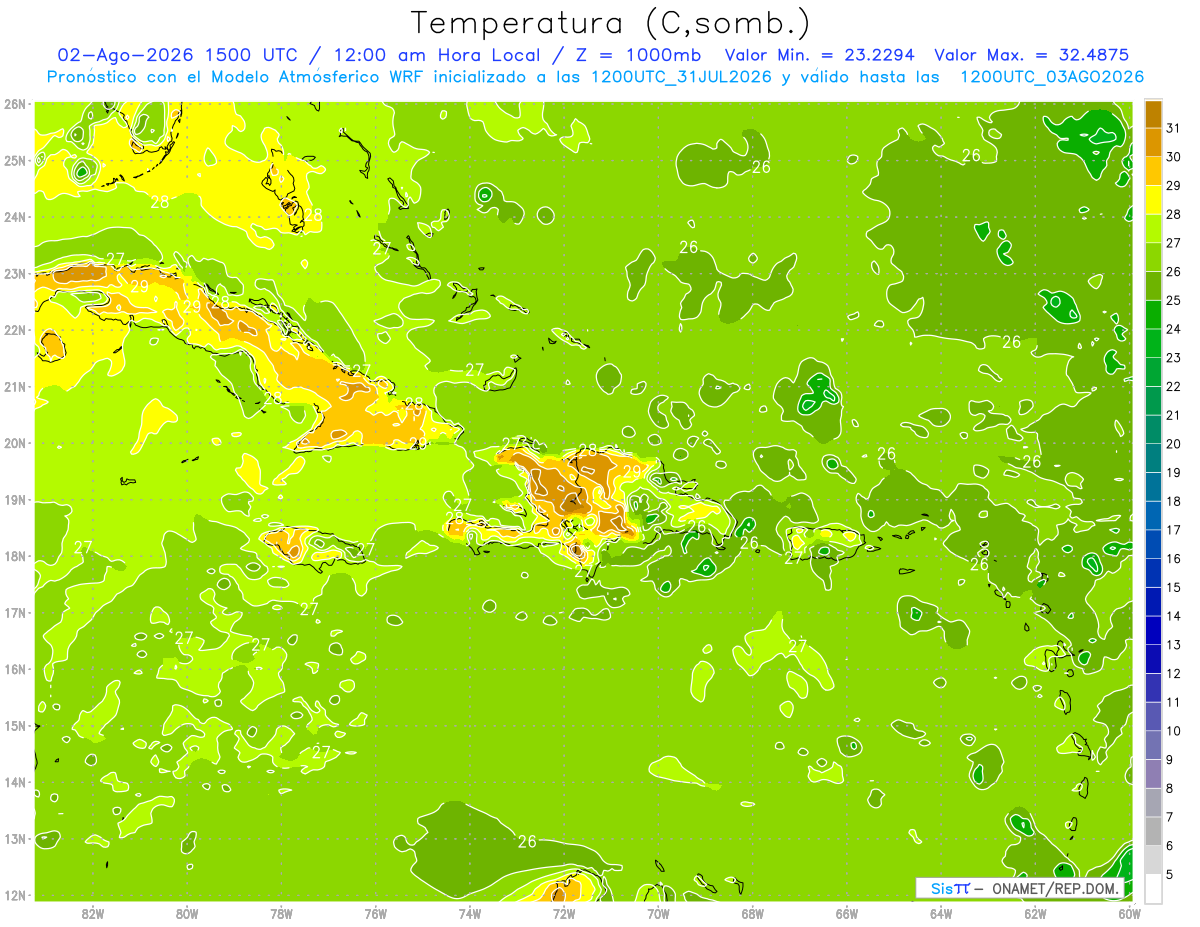Click the yellow color bar segment between 28 and 29
This screenshot has width=1200, height=927.
coord(1153,199)
